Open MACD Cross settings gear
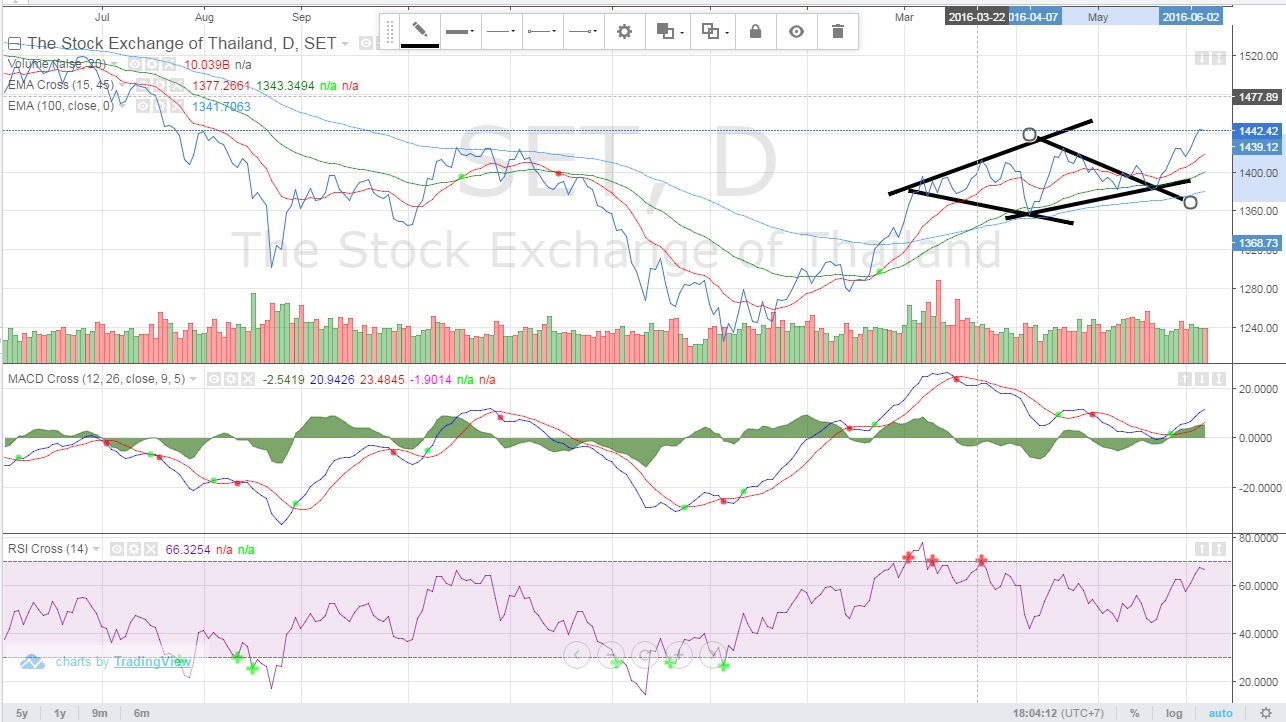The image size is (1286, 722). tap(231, 379)
